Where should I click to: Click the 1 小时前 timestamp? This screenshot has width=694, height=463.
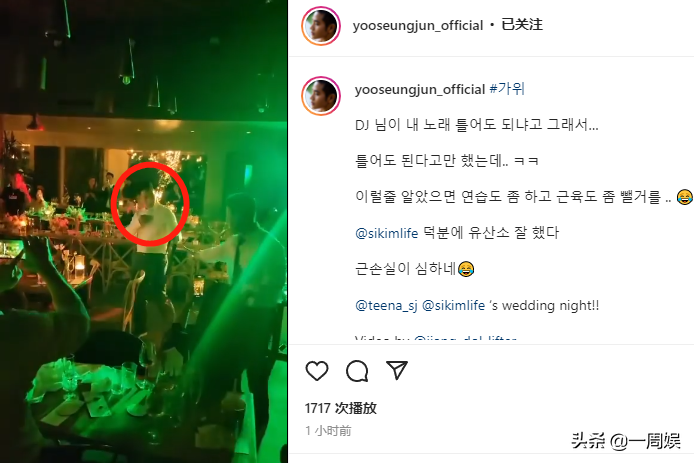pyautogui.click(x=328, y=431)
